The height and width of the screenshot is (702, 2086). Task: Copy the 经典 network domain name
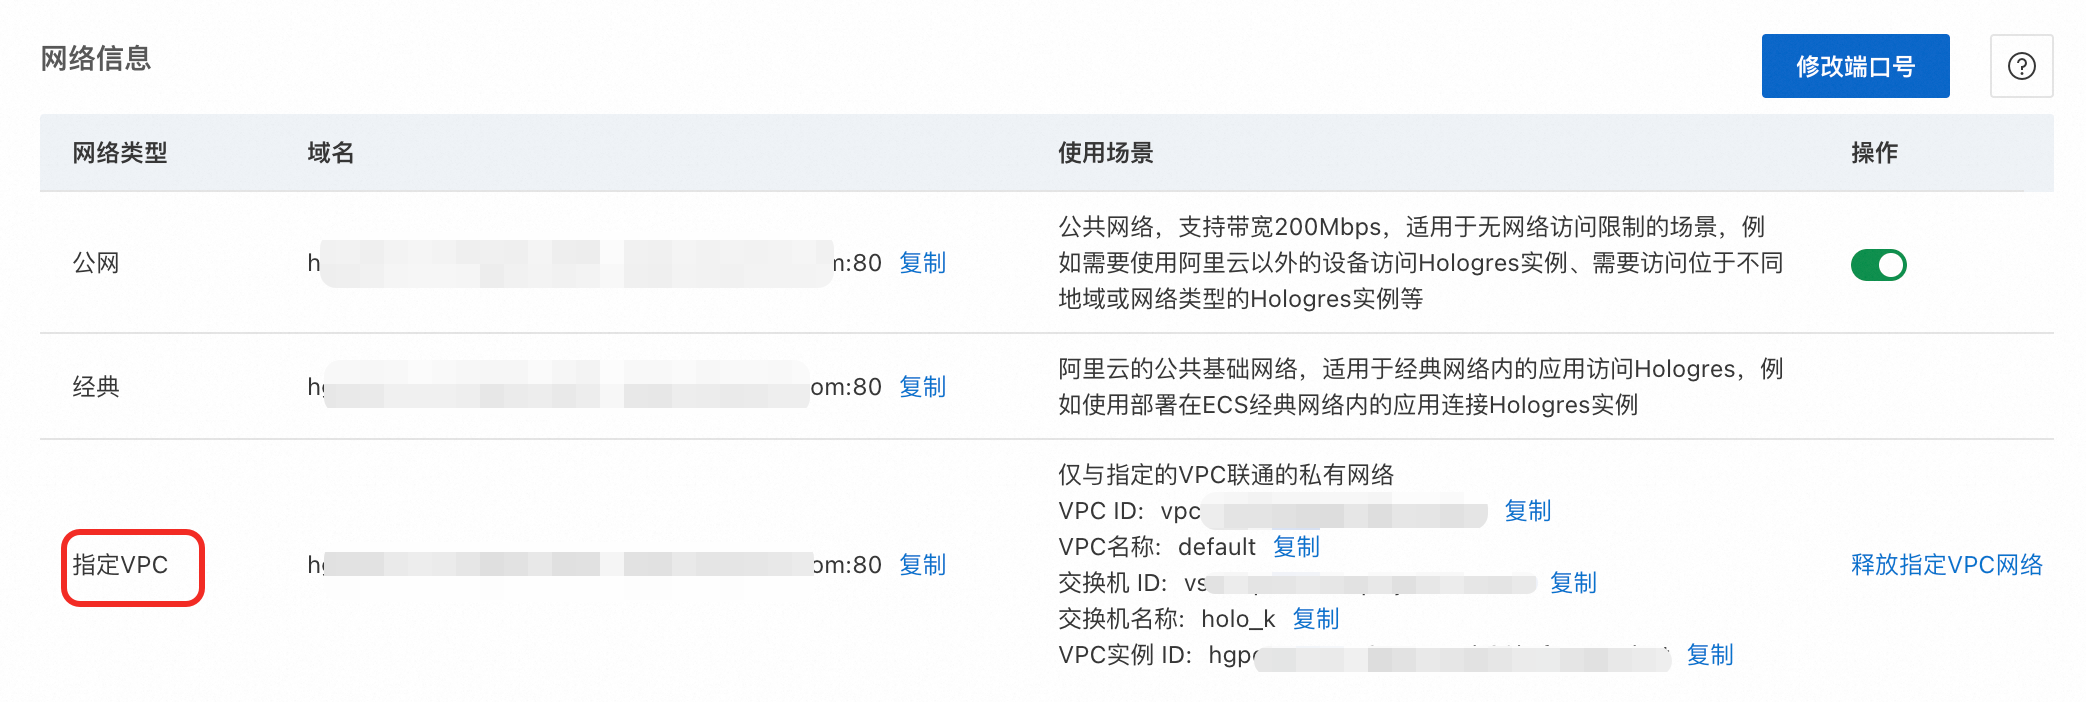[x=922, y=387]
